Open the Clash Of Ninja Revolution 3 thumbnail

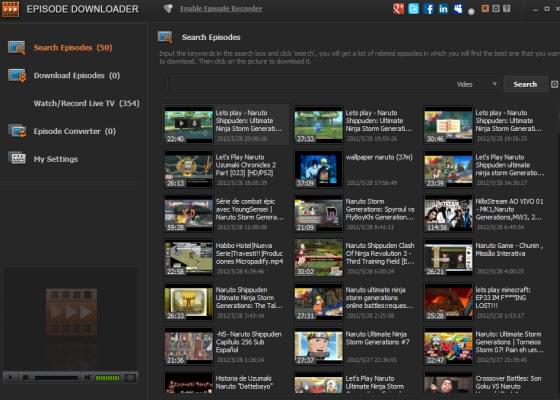click(319, 258)
